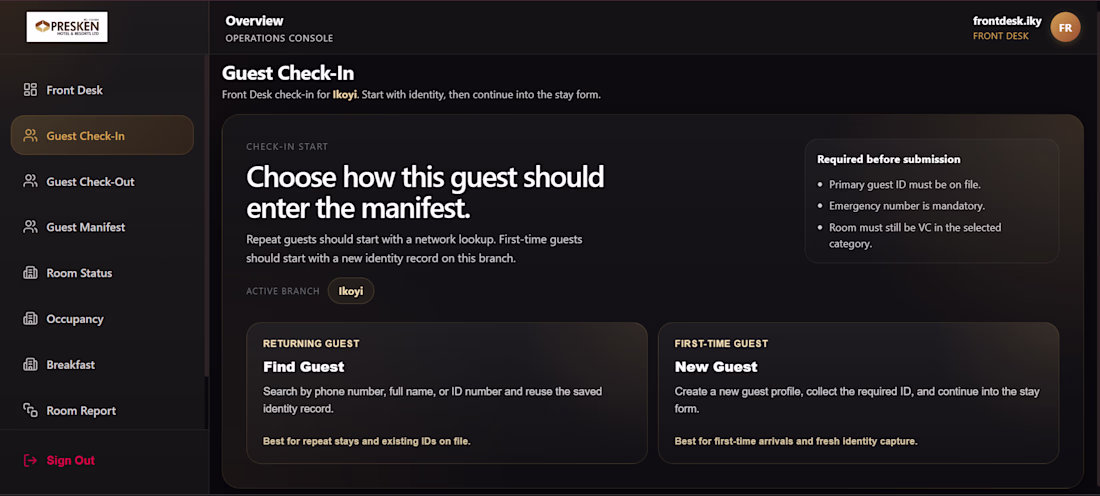Click the Guest Check-Out sidebar icon

click(30, 182)
